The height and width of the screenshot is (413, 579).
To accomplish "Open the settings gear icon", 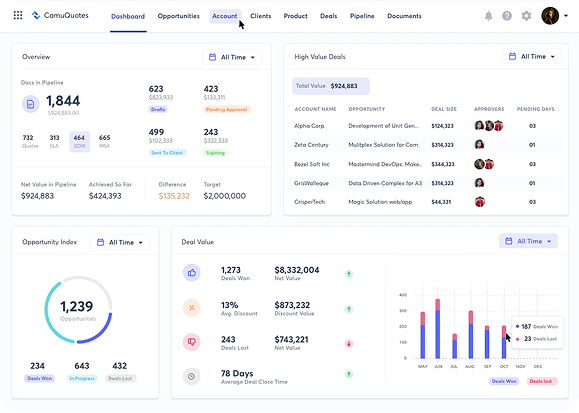I will (526, 16).
